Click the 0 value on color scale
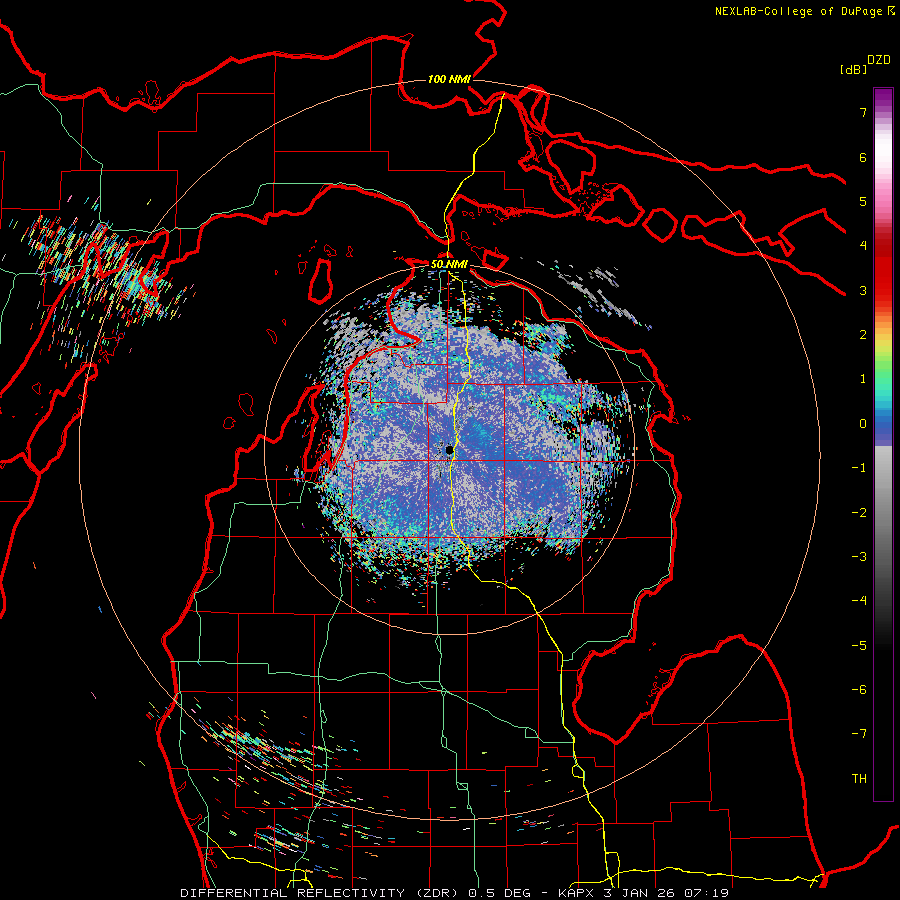 [x=863, y=424]
